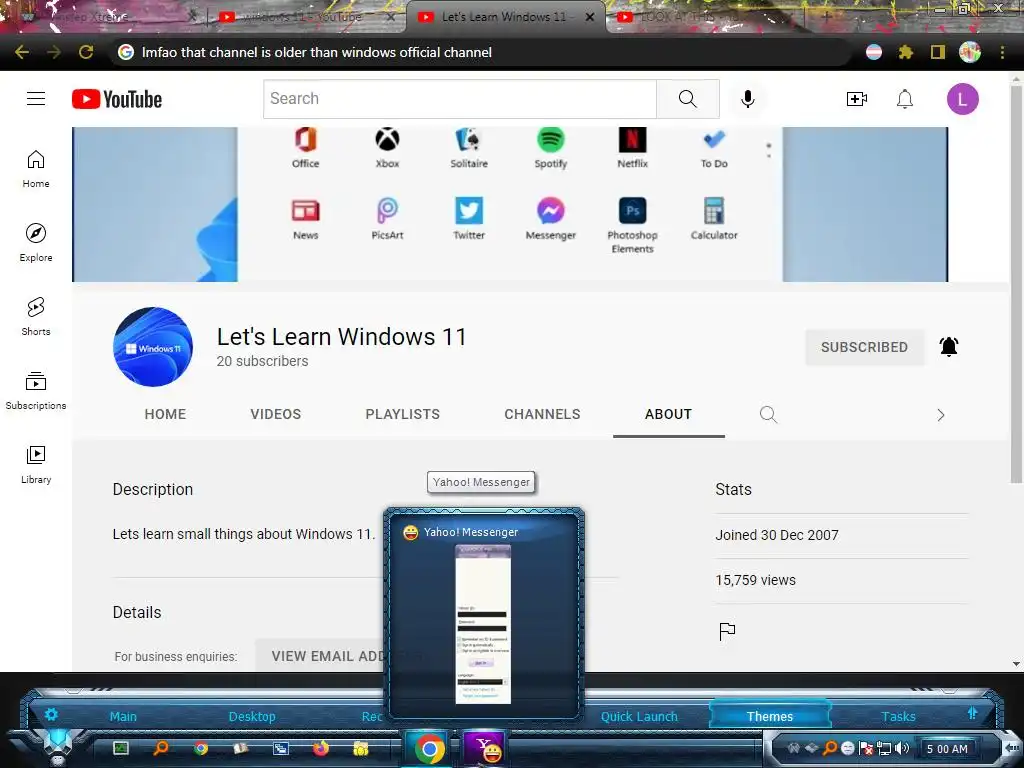Click the system tray volume speaker
The image size is (1024, 768).
pyautogui.click(x=903, y=748)
